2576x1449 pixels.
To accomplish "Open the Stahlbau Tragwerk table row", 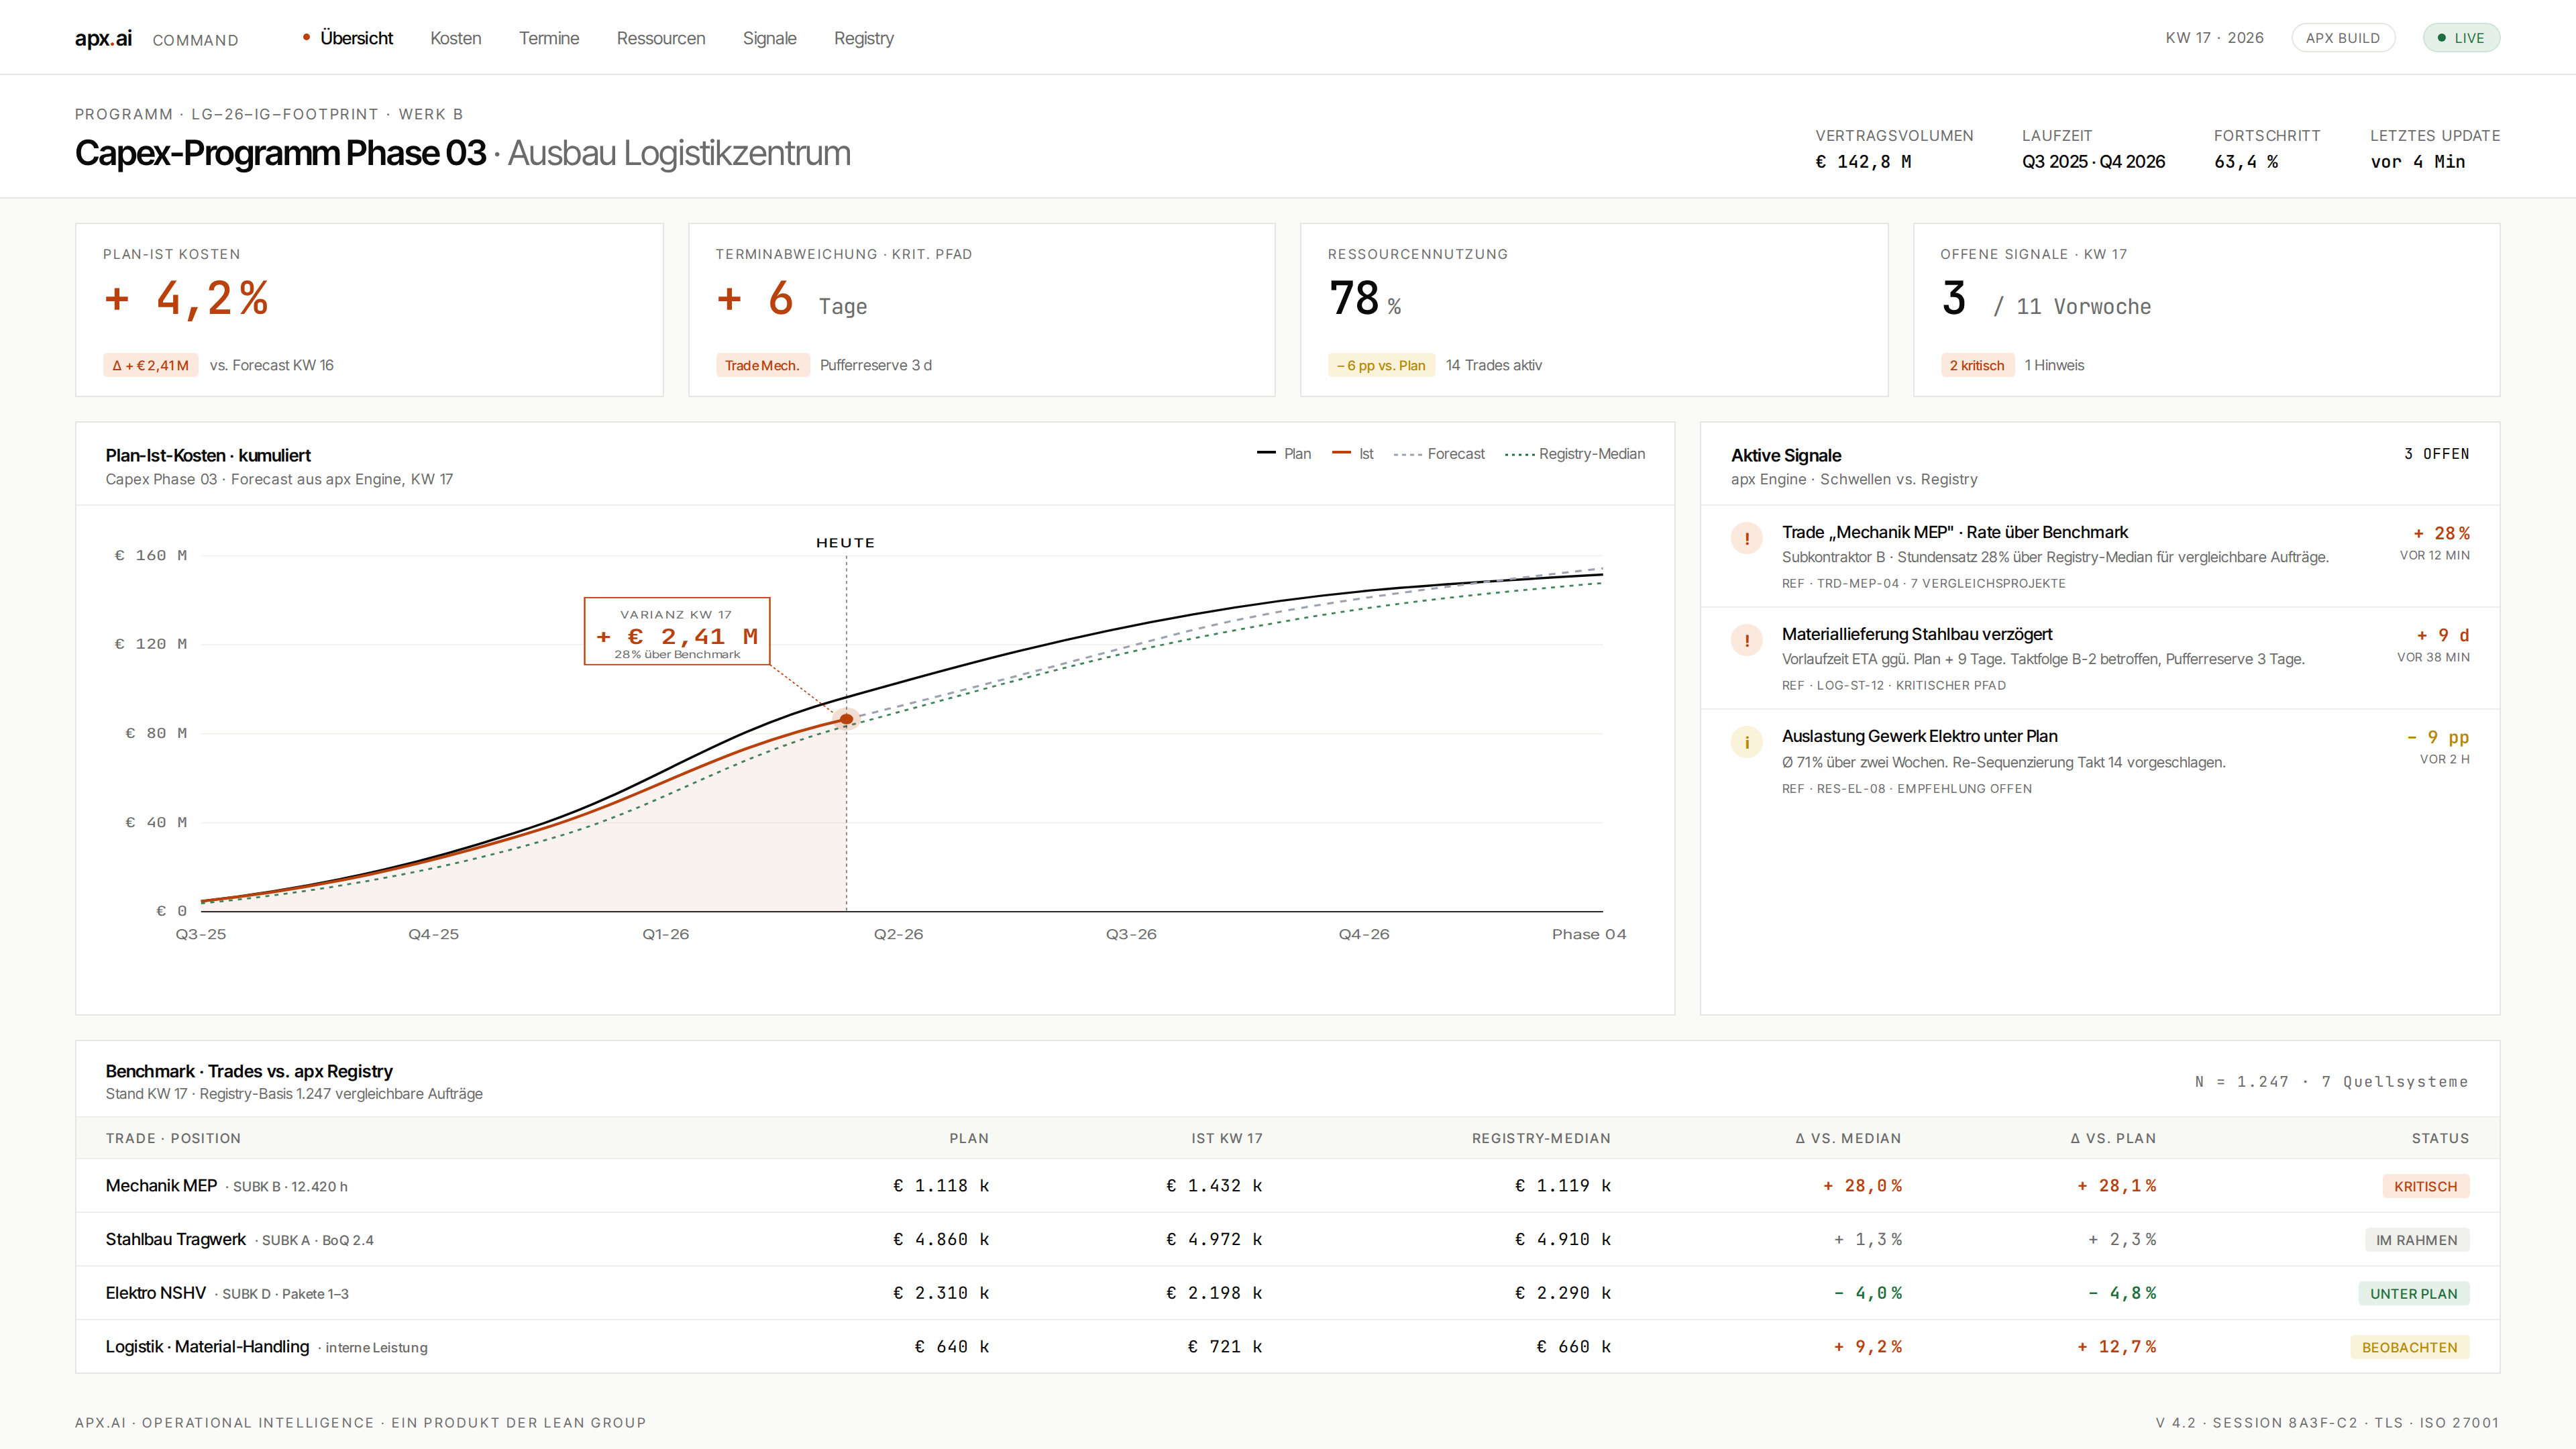I will coord(1287,1239).
